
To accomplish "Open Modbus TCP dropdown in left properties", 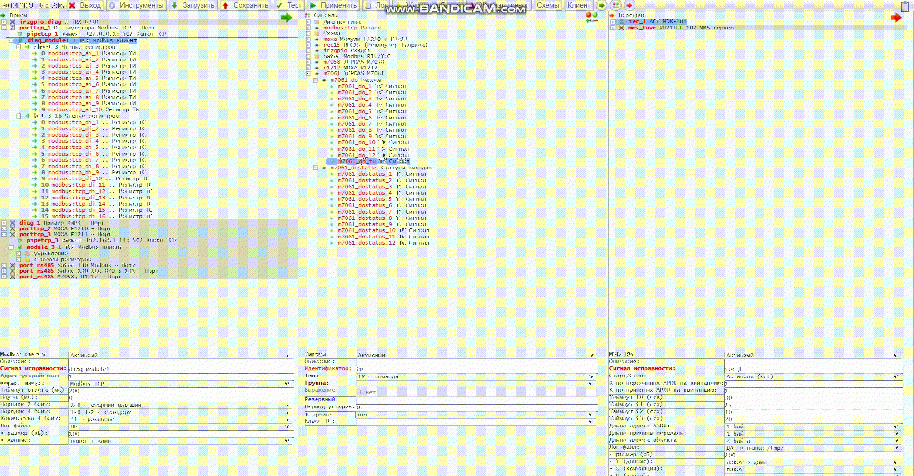I will pyautogui.click(x=181, y=383).
